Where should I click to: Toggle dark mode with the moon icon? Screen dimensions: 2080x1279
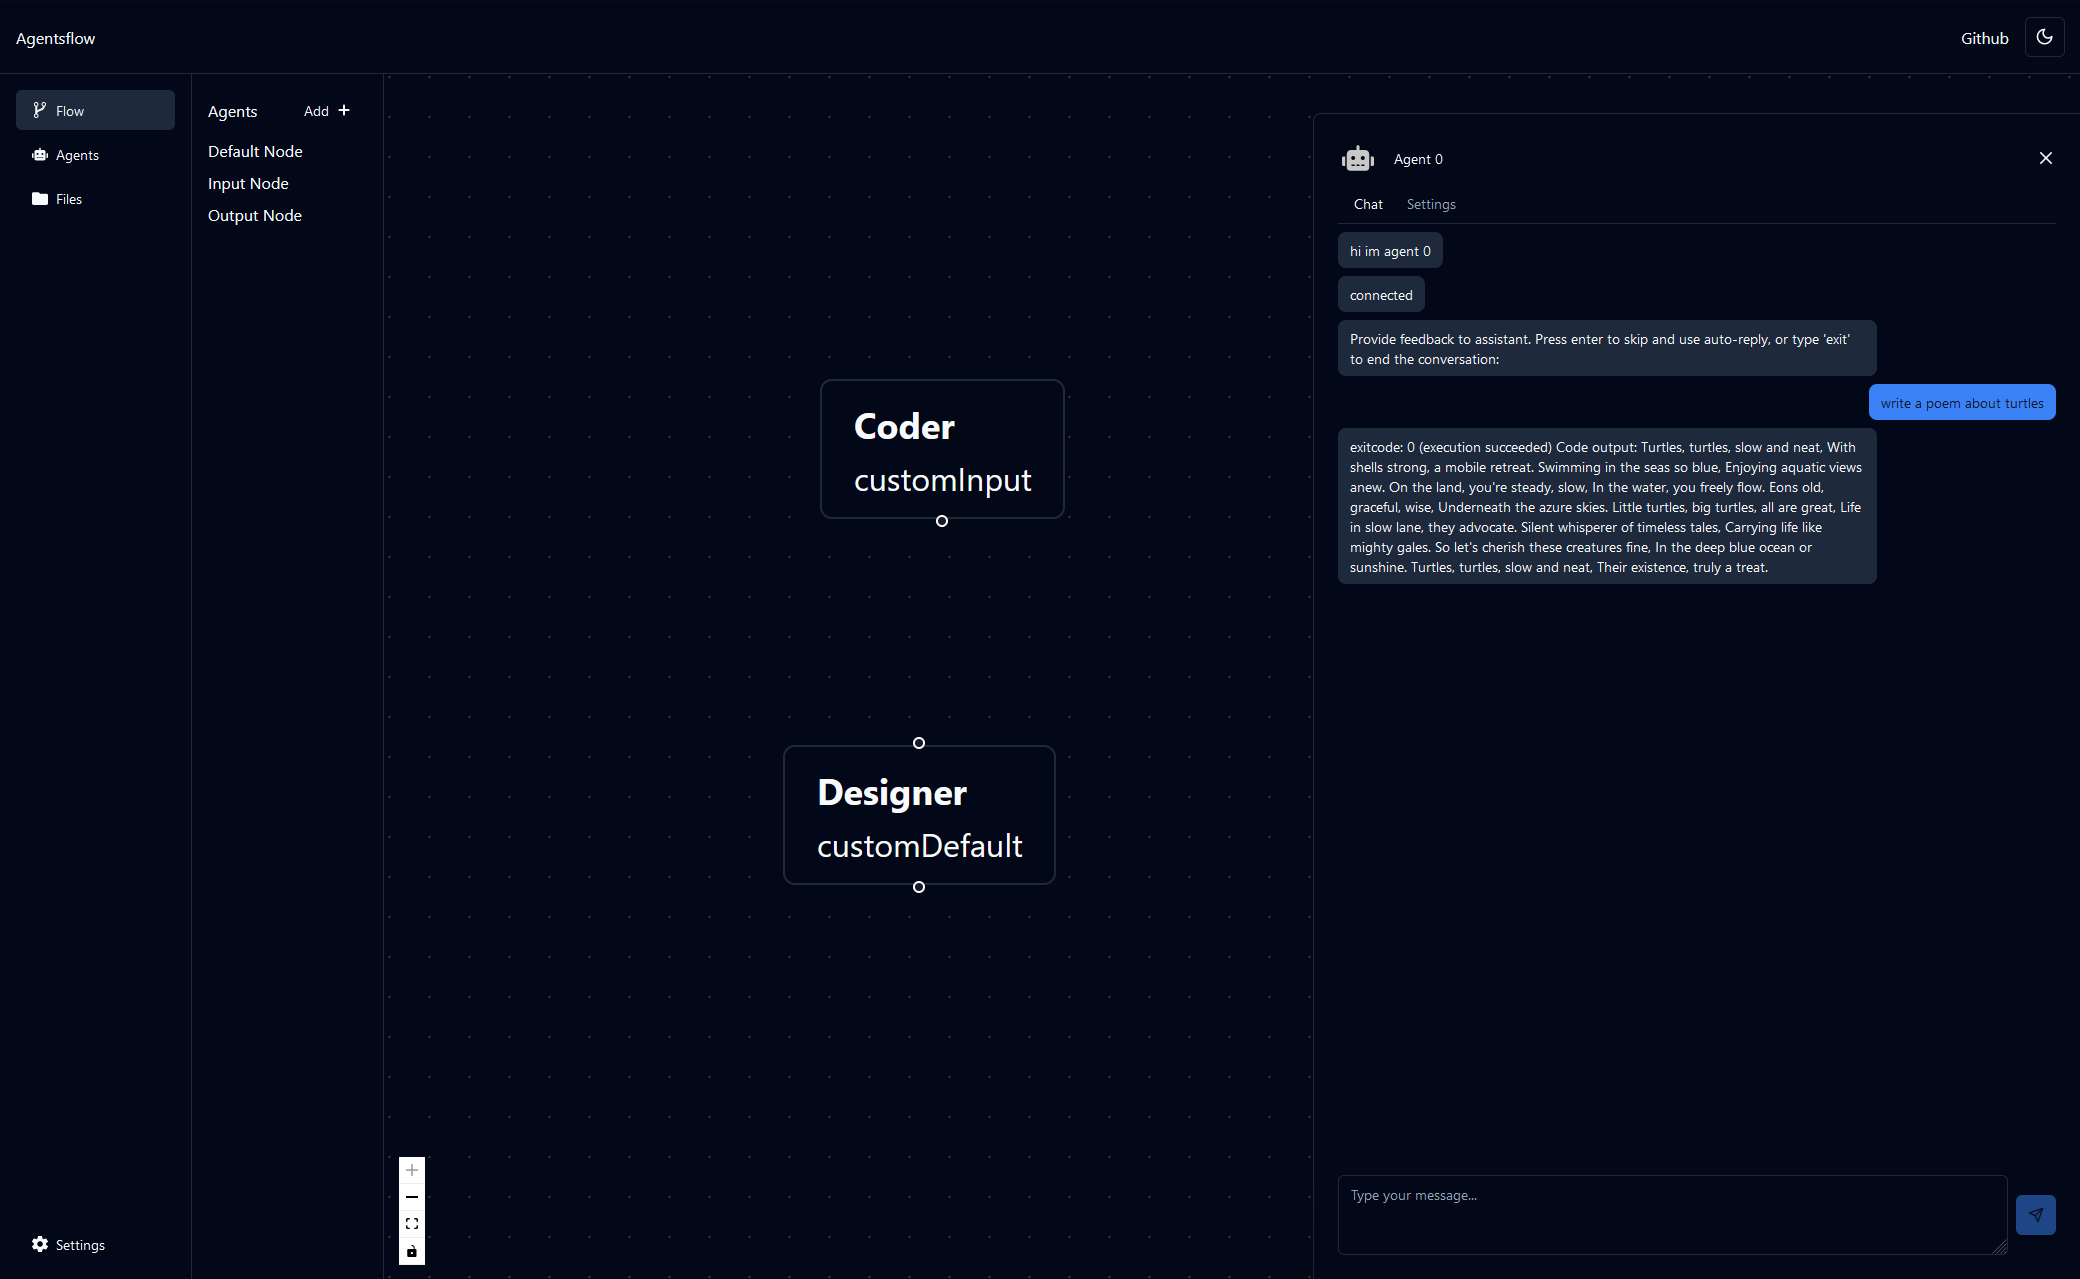click(2044, 37)
